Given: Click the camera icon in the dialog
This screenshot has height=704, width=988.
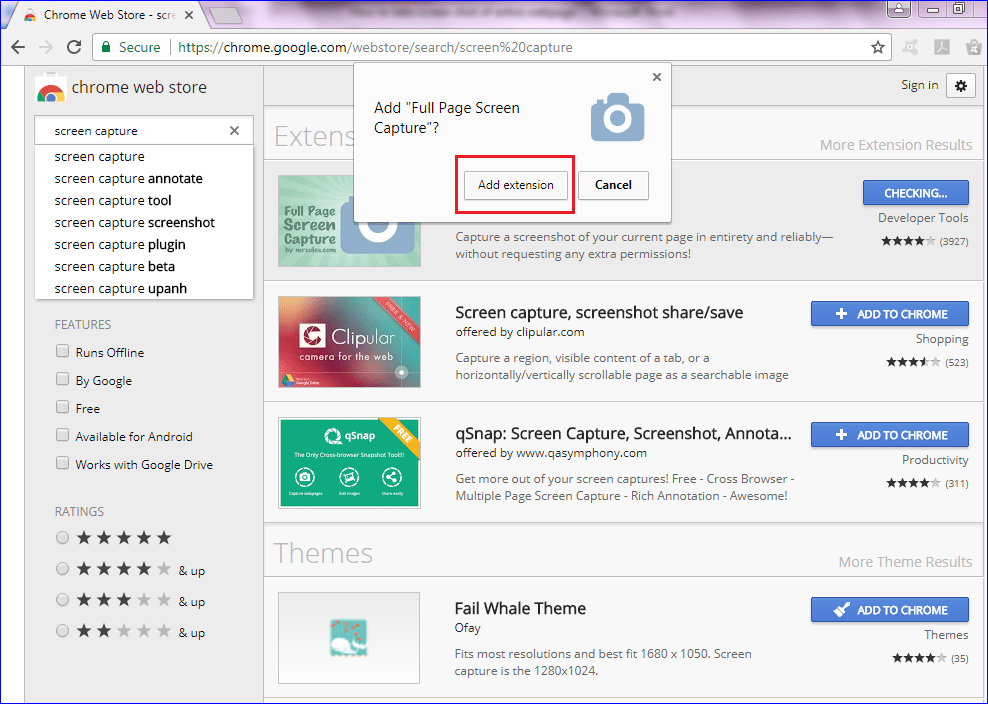Looking at the screenshot, I should 618,117.
